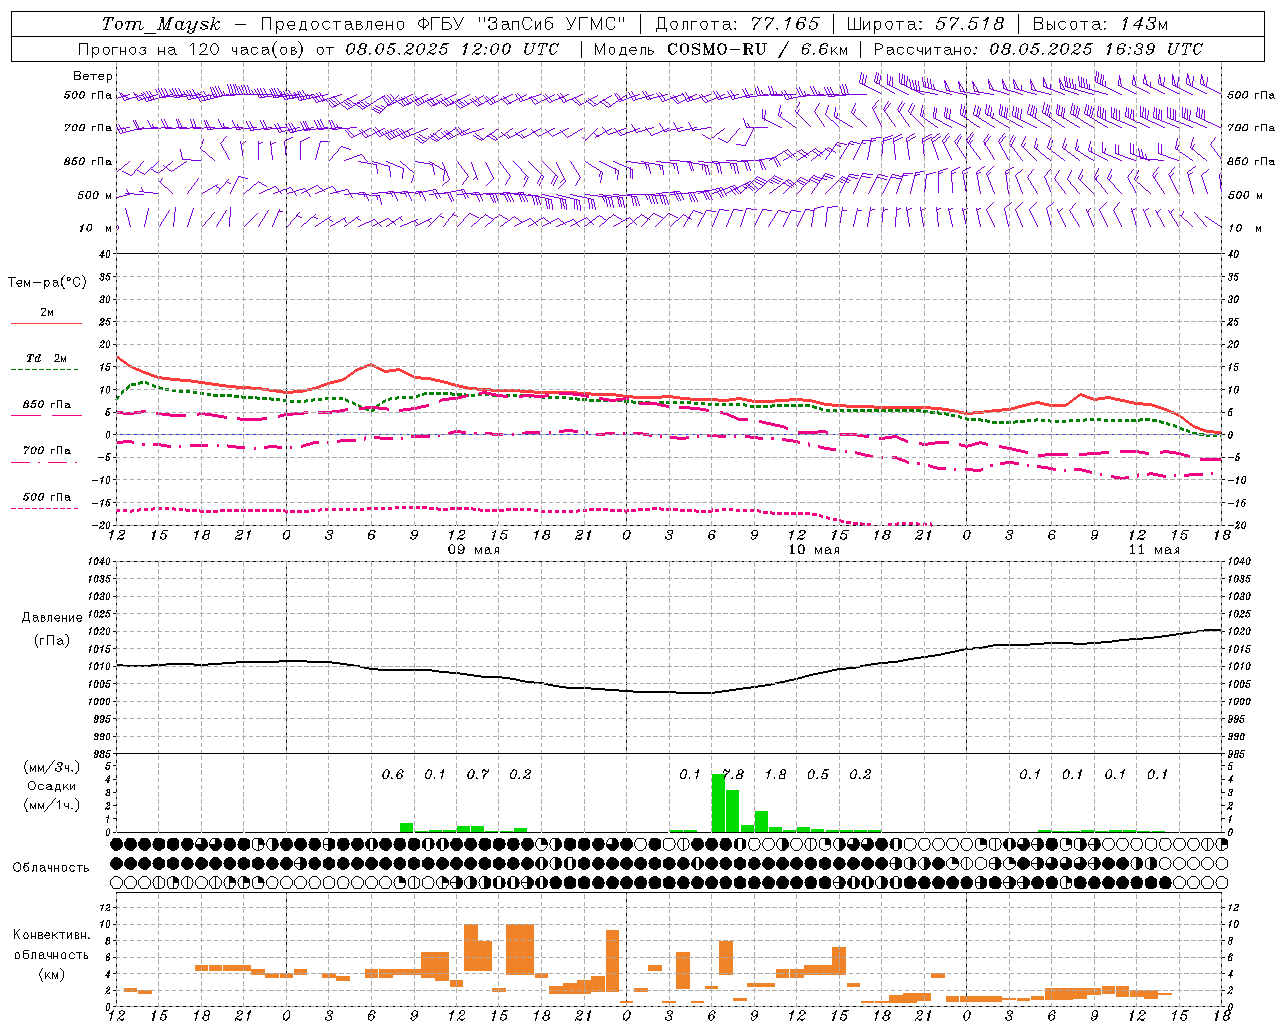Click the precipitation value 0.6
The height and width of the screenshot is (1024, 1280).
coord(393,774)
